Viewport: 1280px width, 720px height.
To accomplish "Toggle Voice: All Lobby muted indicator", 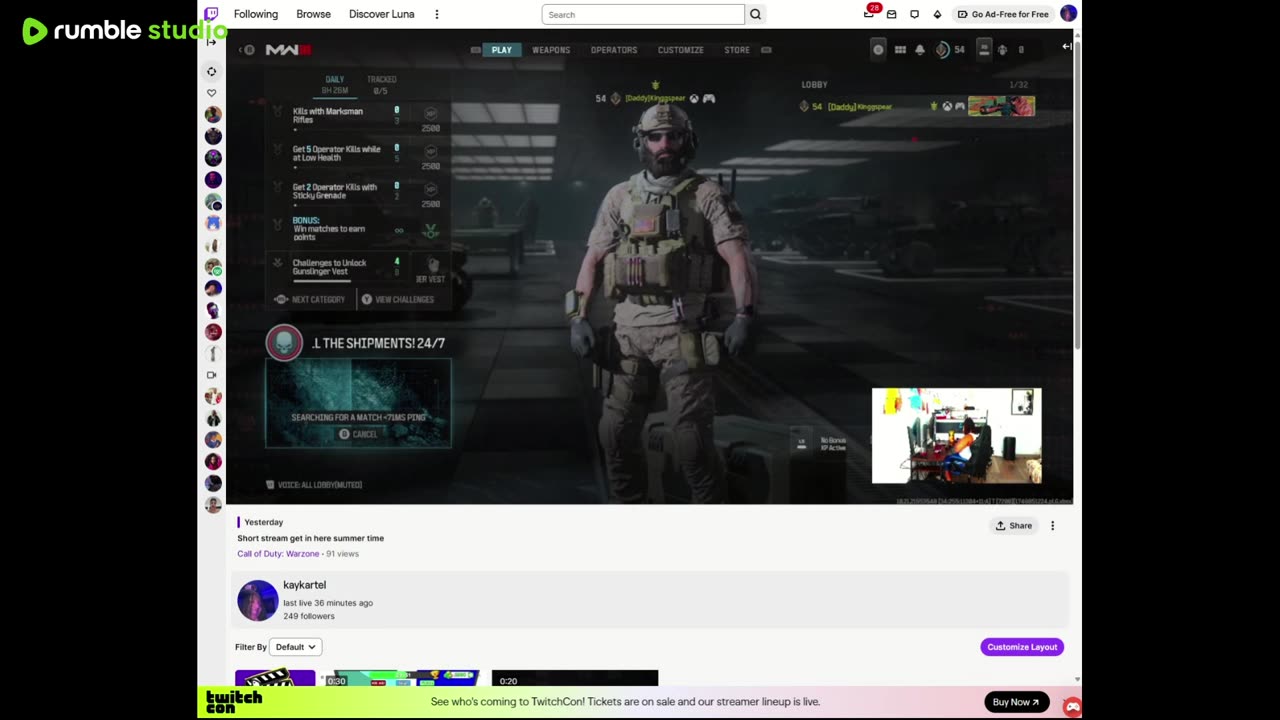I will [314, 485].
